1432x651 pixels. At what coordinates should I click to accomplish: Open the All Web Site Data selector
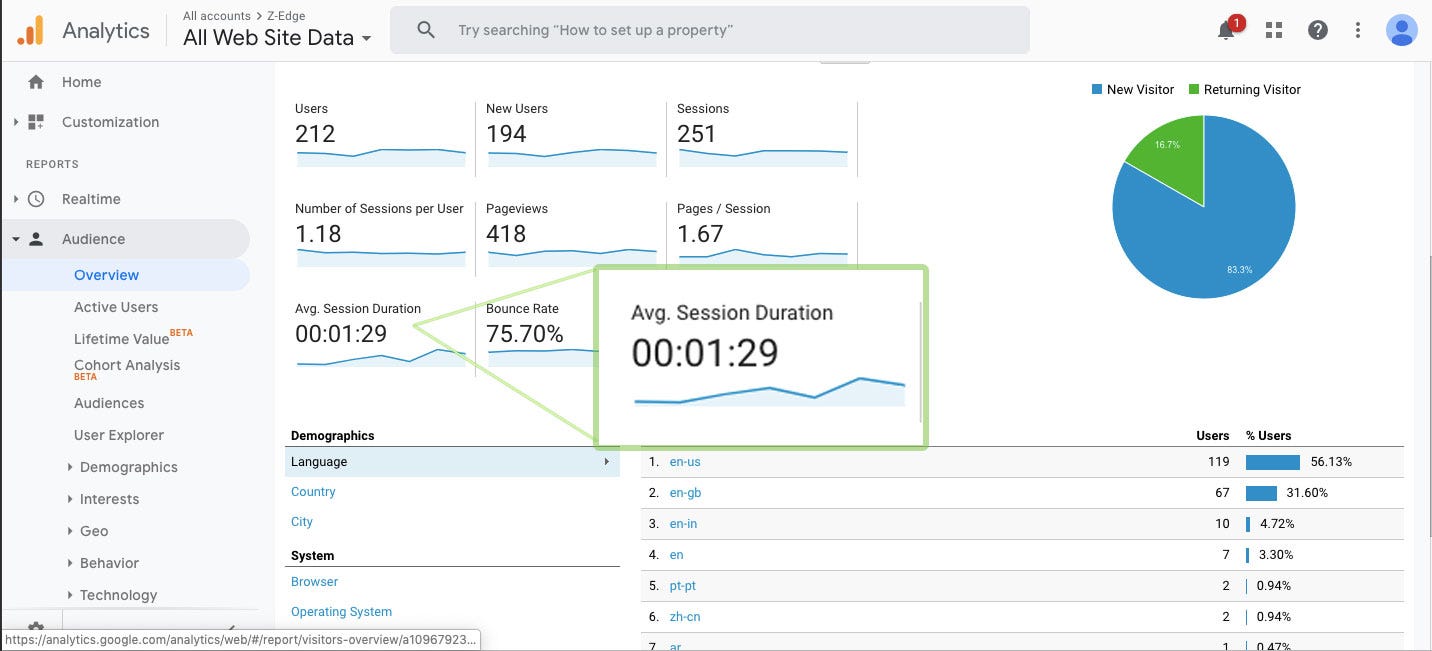pos(277,38)
